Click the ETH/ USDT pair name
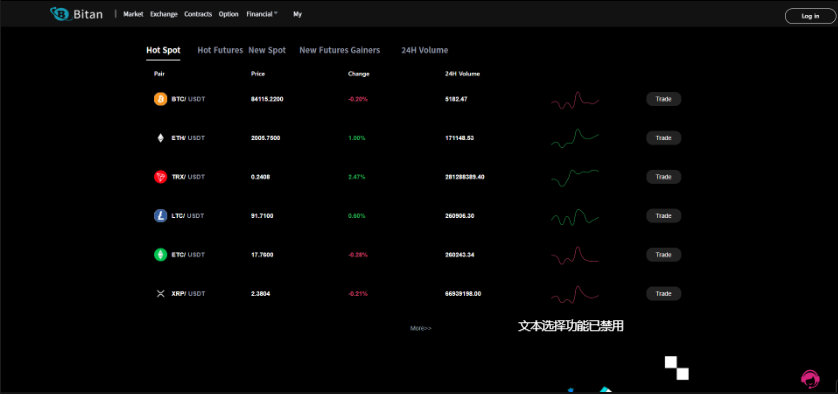This screenshot has height=394, width=838. (188, 138)
